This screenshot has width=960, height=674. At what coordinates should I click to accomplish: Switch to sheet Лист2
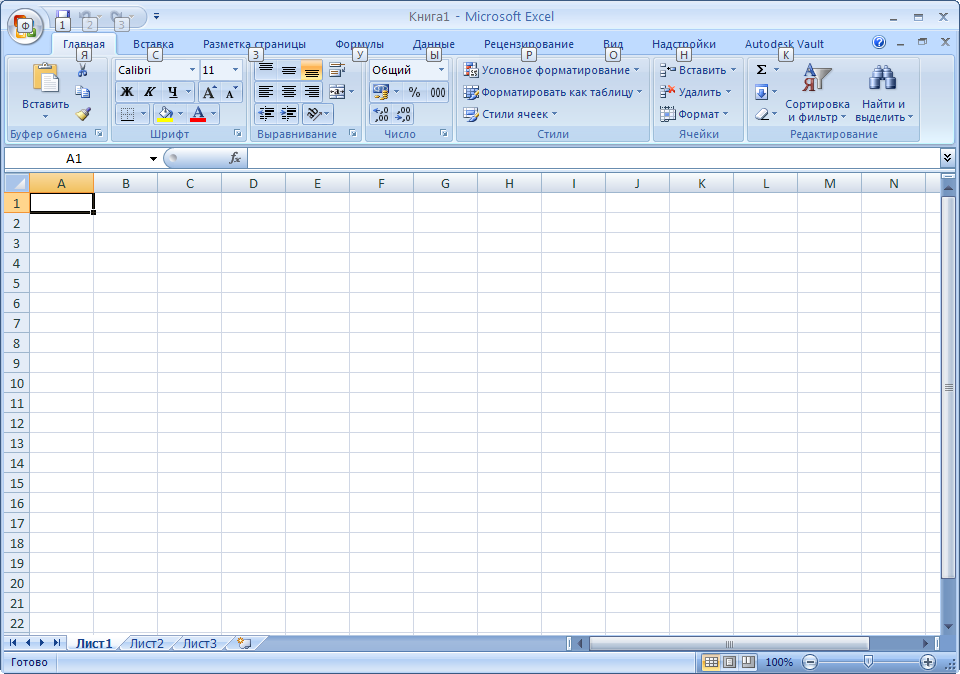(147, 643)
